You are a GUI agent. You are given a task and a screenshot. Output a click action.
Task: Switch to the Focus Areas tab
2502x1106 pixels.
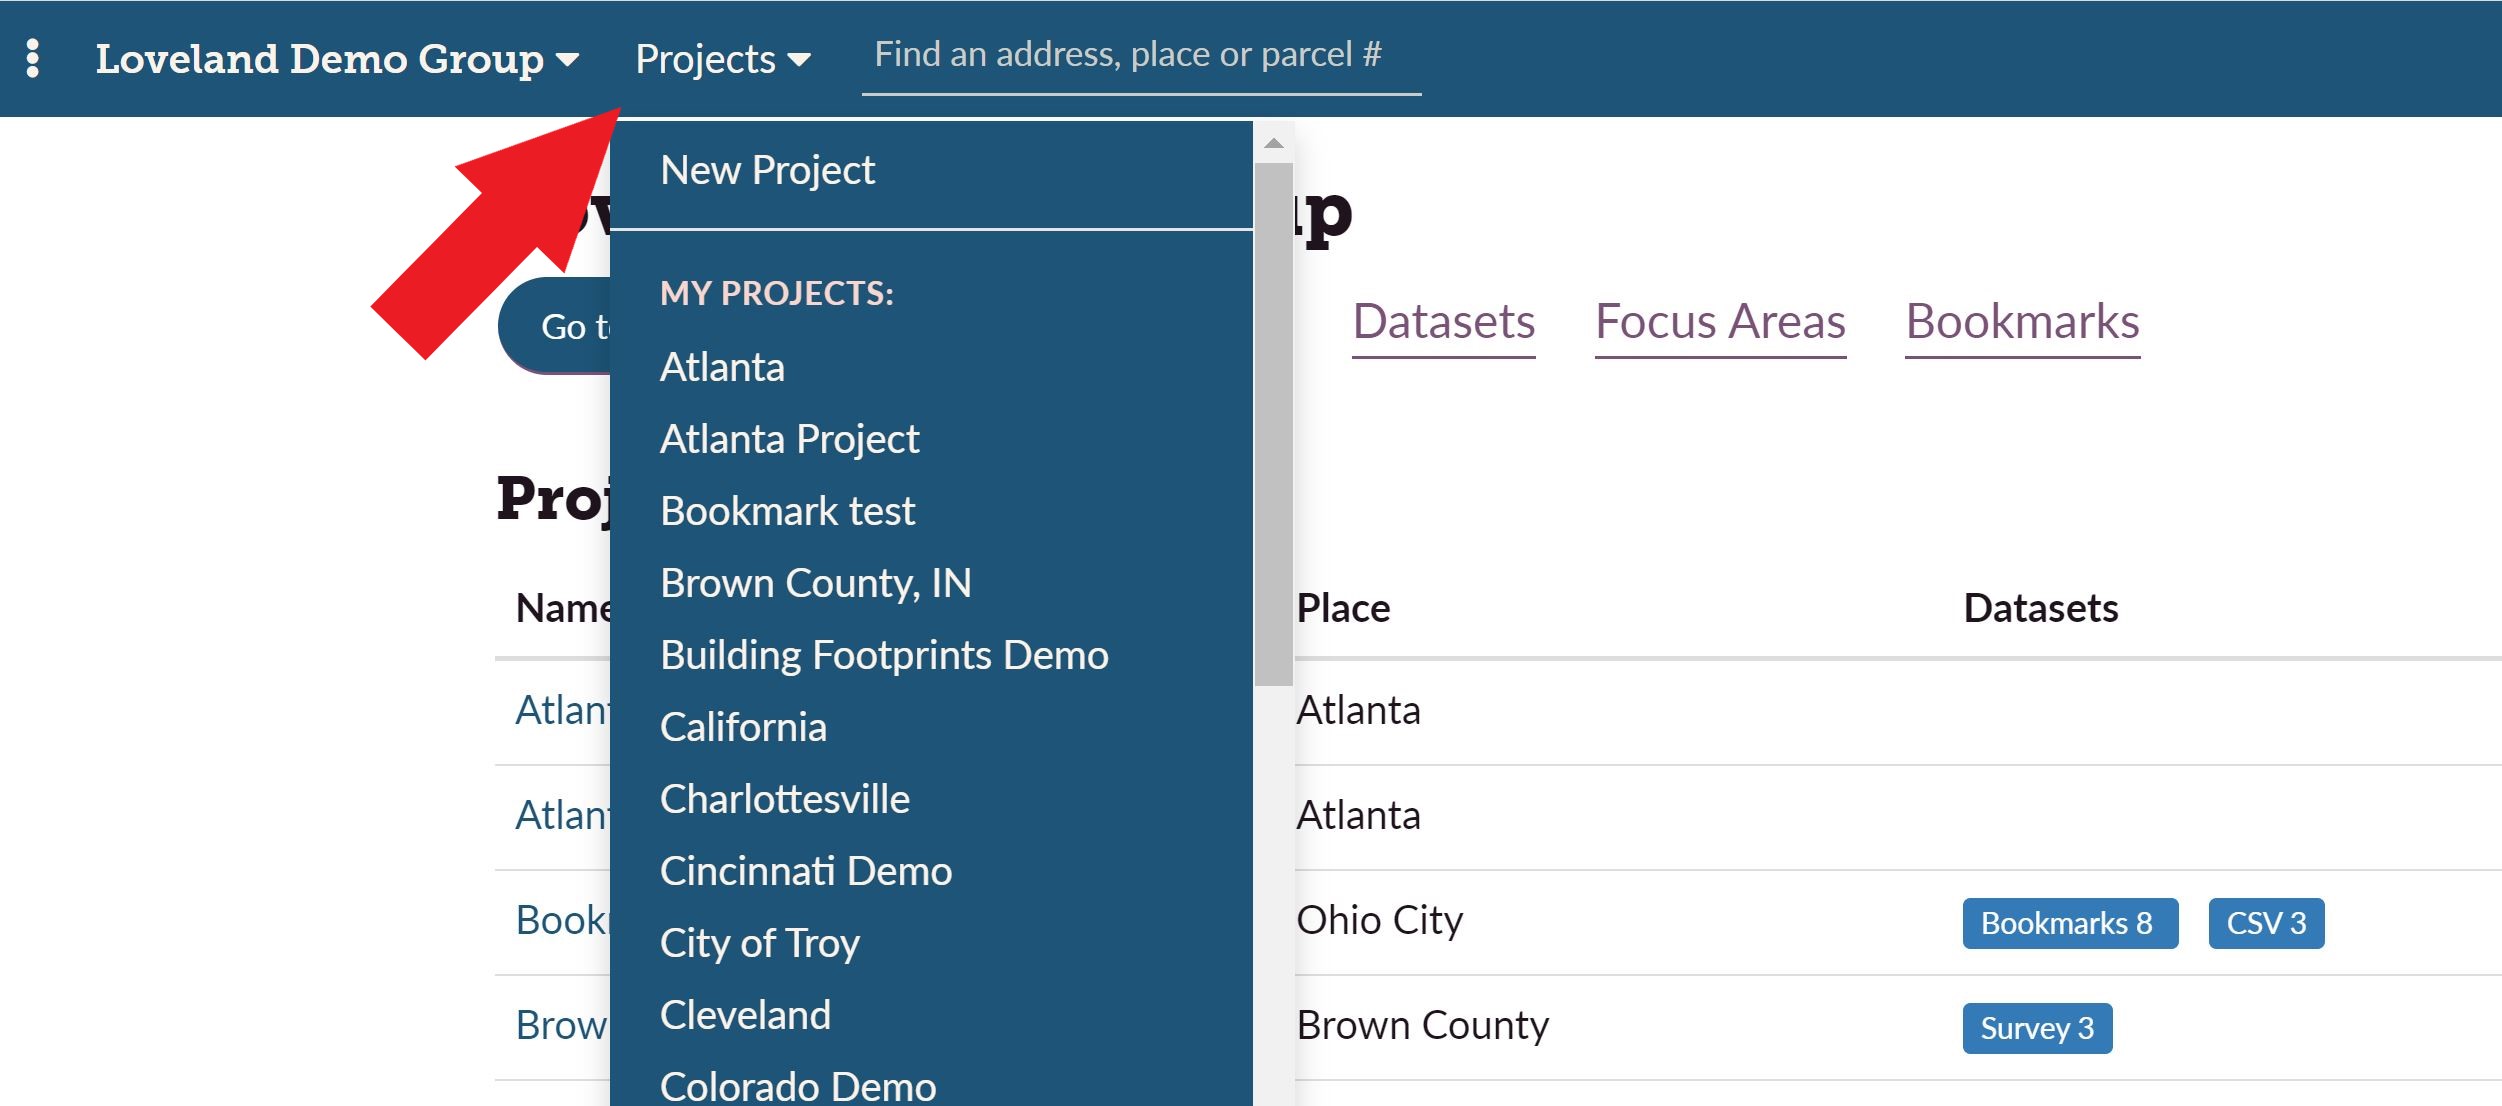point(1720,323)
